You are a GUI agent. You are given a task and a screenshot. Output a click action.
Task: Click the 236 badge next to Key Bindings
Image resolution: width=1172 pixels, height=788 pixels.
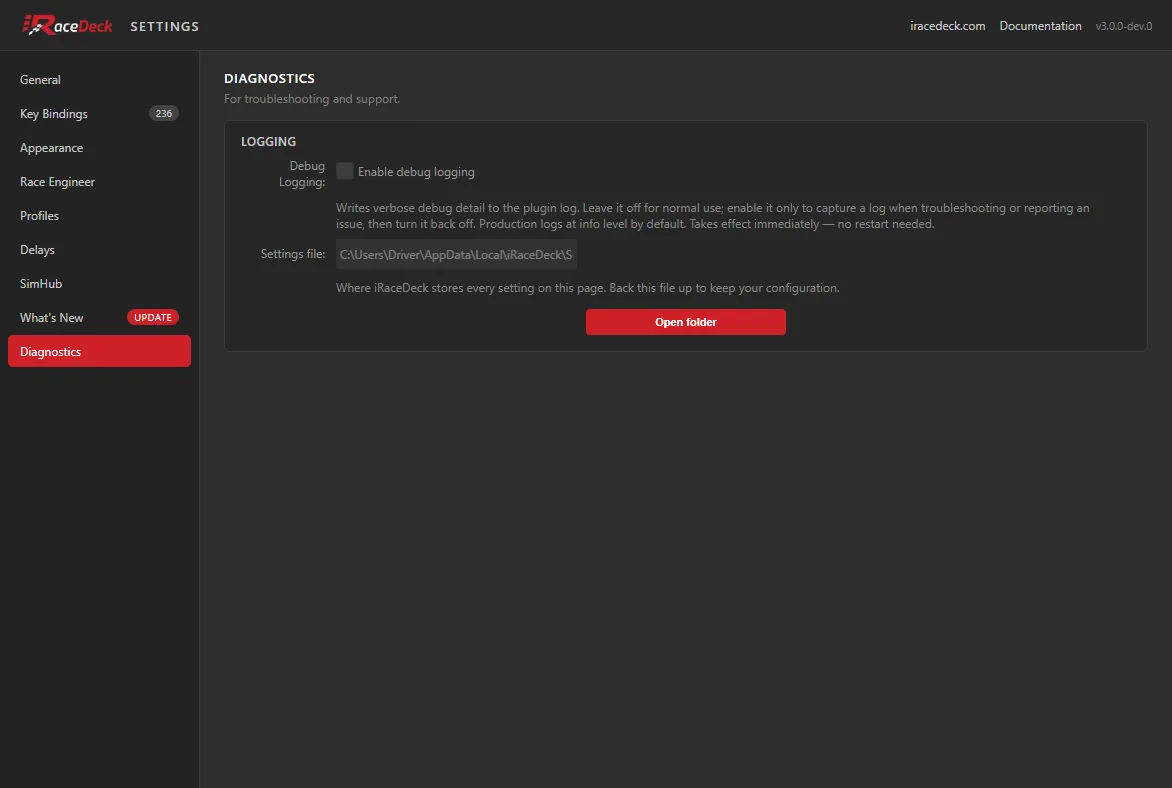point(164,114)
